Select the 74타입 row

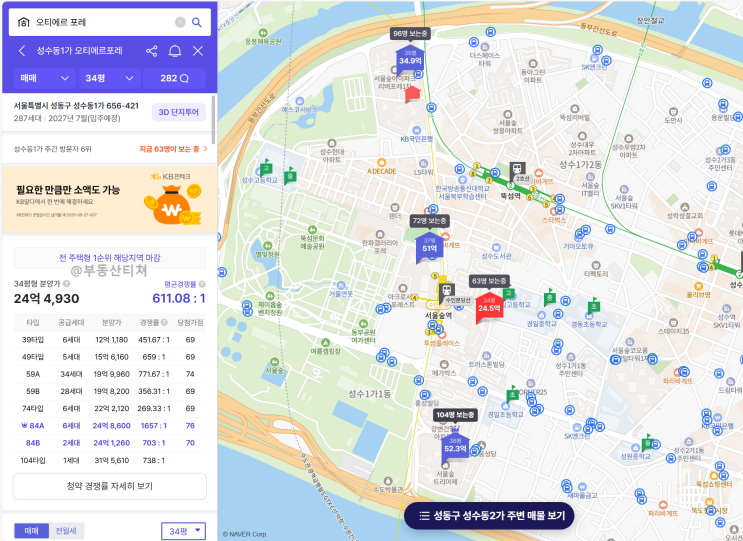pyautogui.click(x=109, y=408)
